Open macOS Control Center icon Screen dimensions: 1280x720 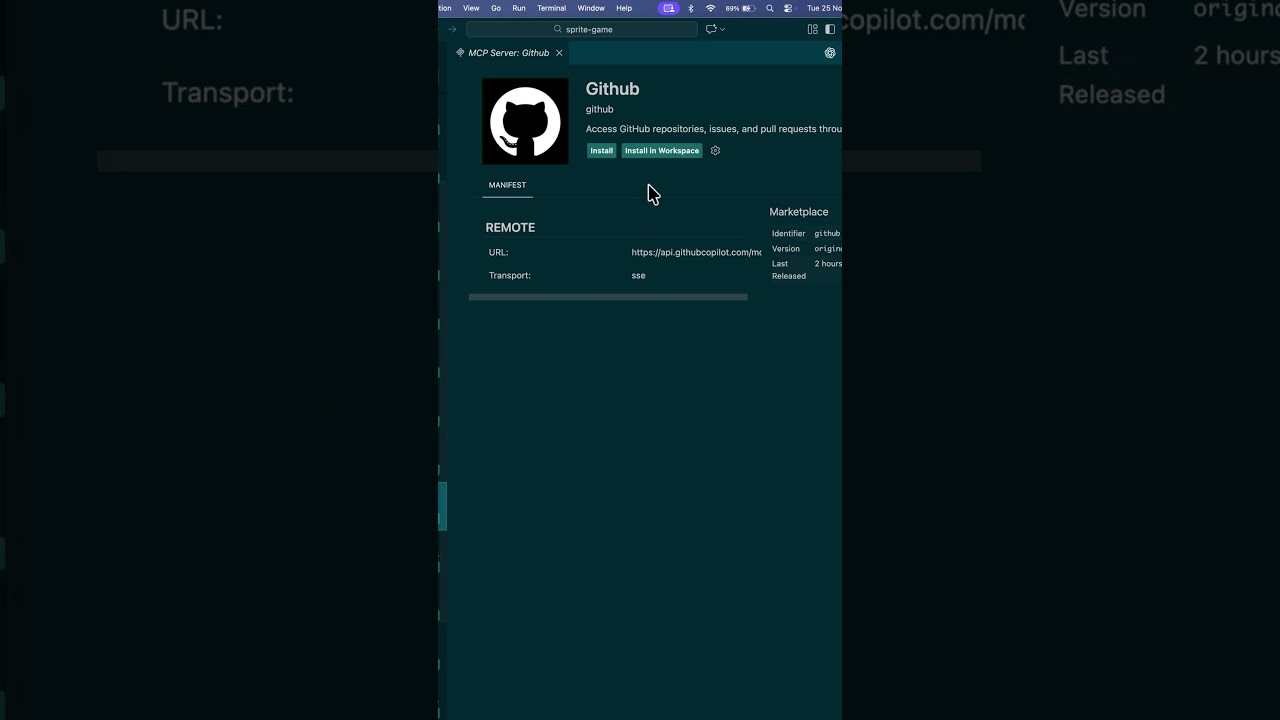point(788,8)
